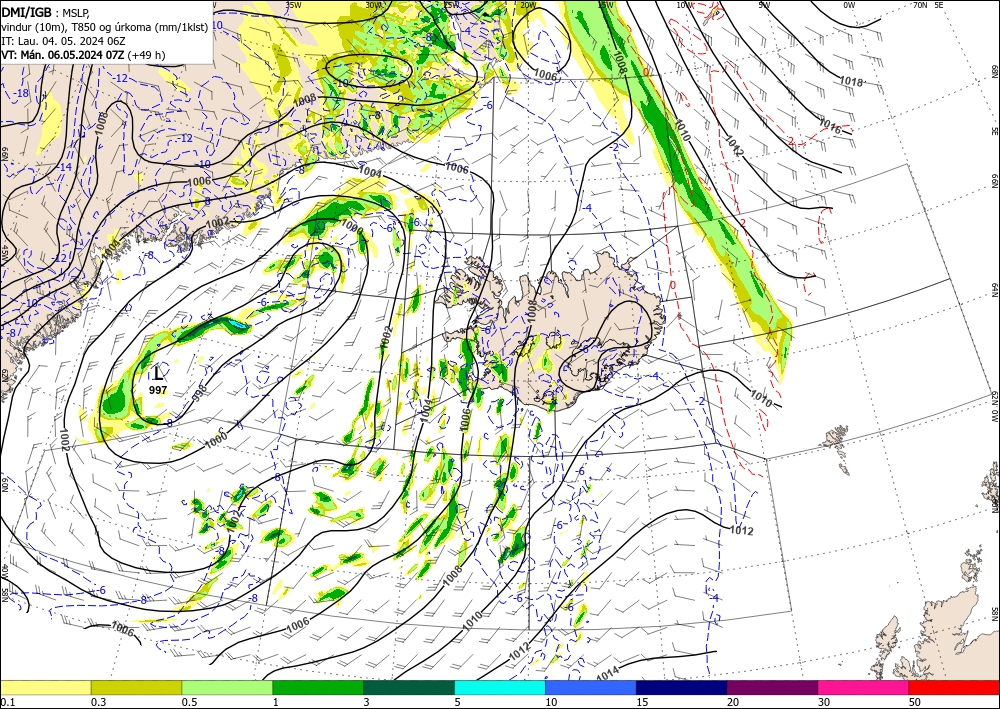
Task: Click the '30W' longitude label
Action: (x=374, y=5)
